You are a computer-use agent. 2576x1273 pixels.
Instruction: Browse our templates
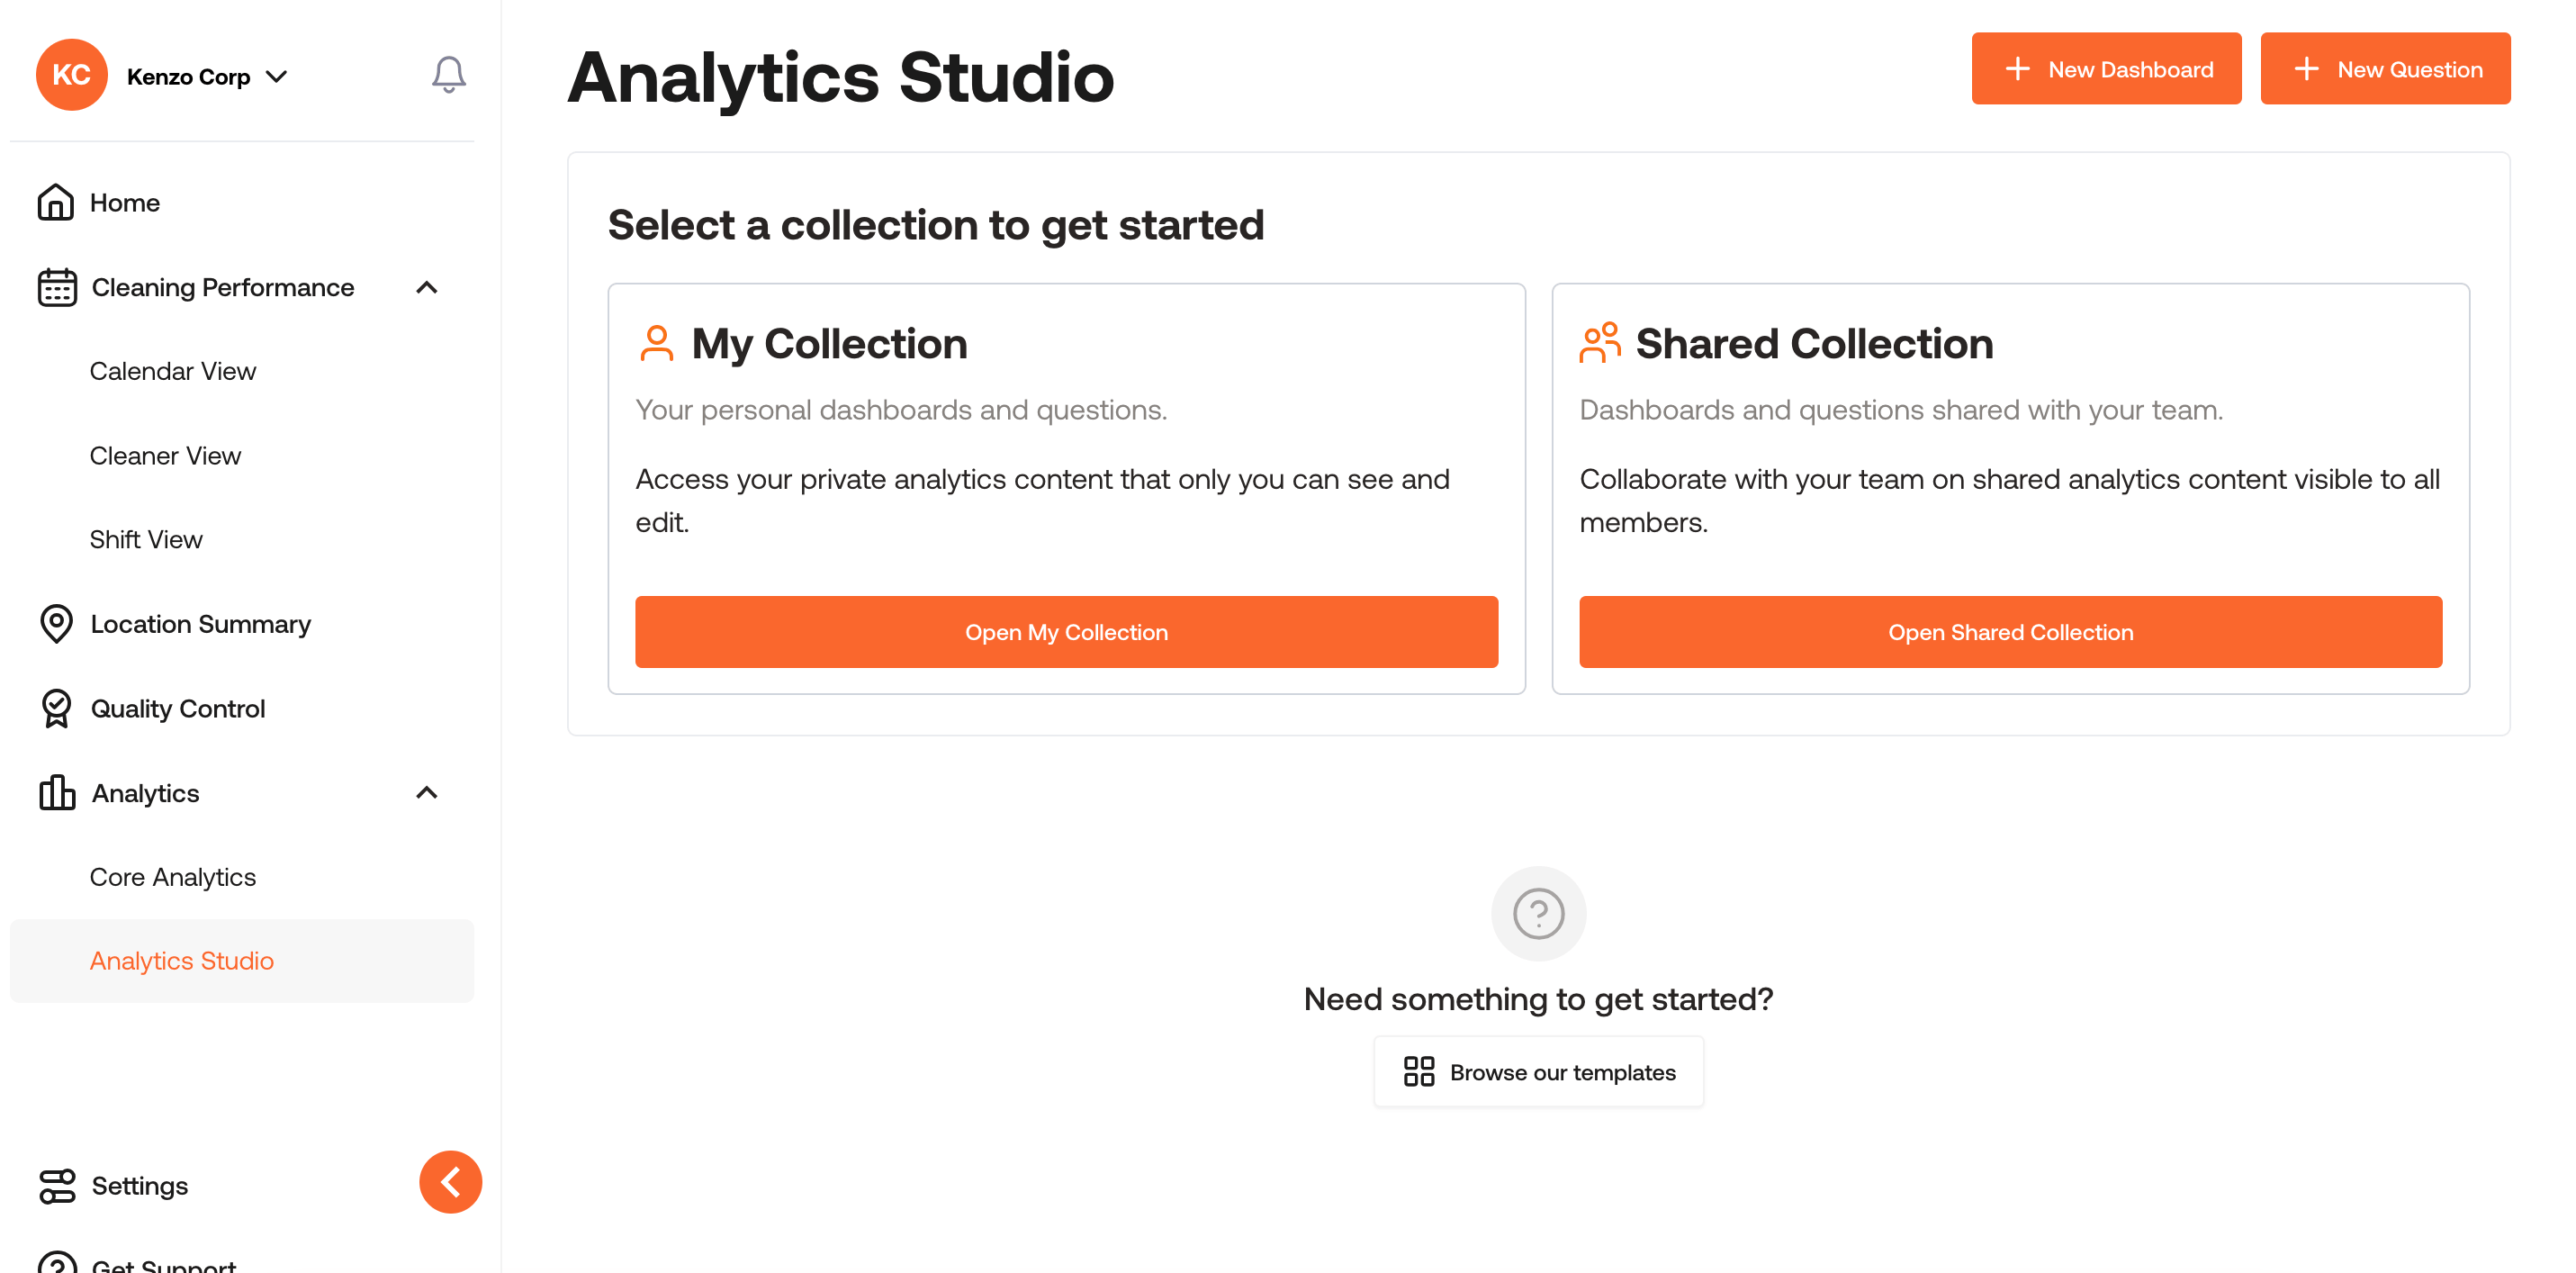pos(1538,1072)
